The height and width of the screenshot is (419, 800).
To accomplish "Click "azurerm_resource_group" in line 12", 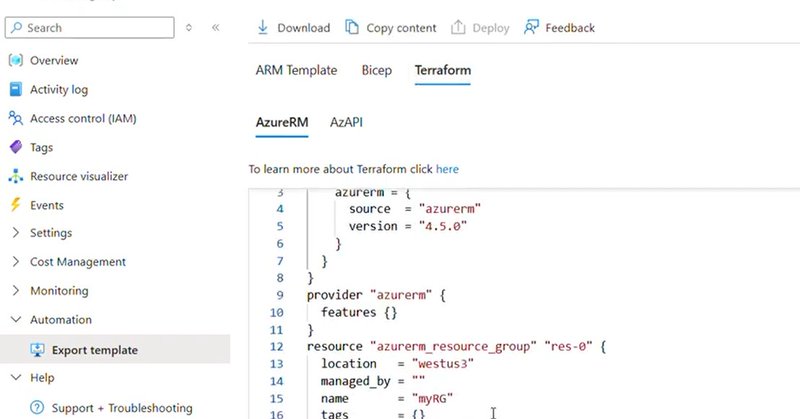I will pyautogui.click(x=453, y=347).
